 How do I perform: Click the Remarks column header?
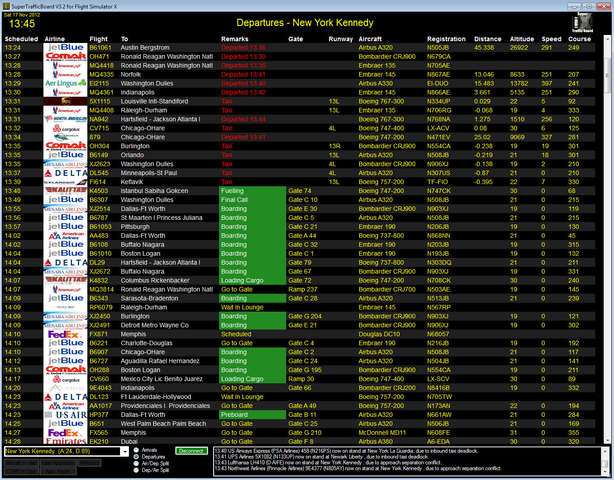coord(235,39)
